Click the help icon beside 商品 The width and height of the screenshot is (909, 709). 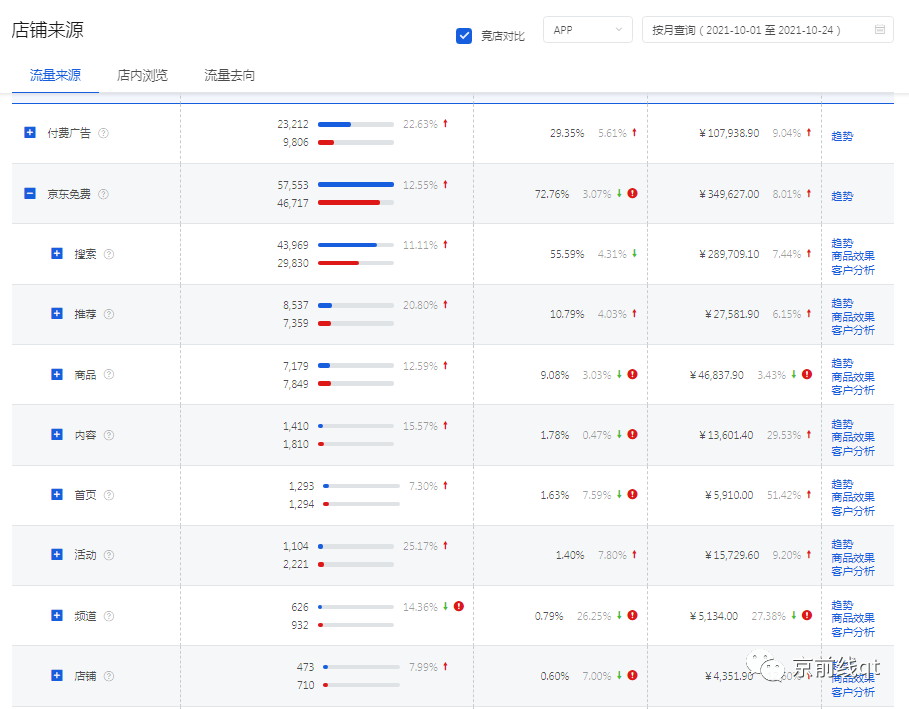click(108, 374)
